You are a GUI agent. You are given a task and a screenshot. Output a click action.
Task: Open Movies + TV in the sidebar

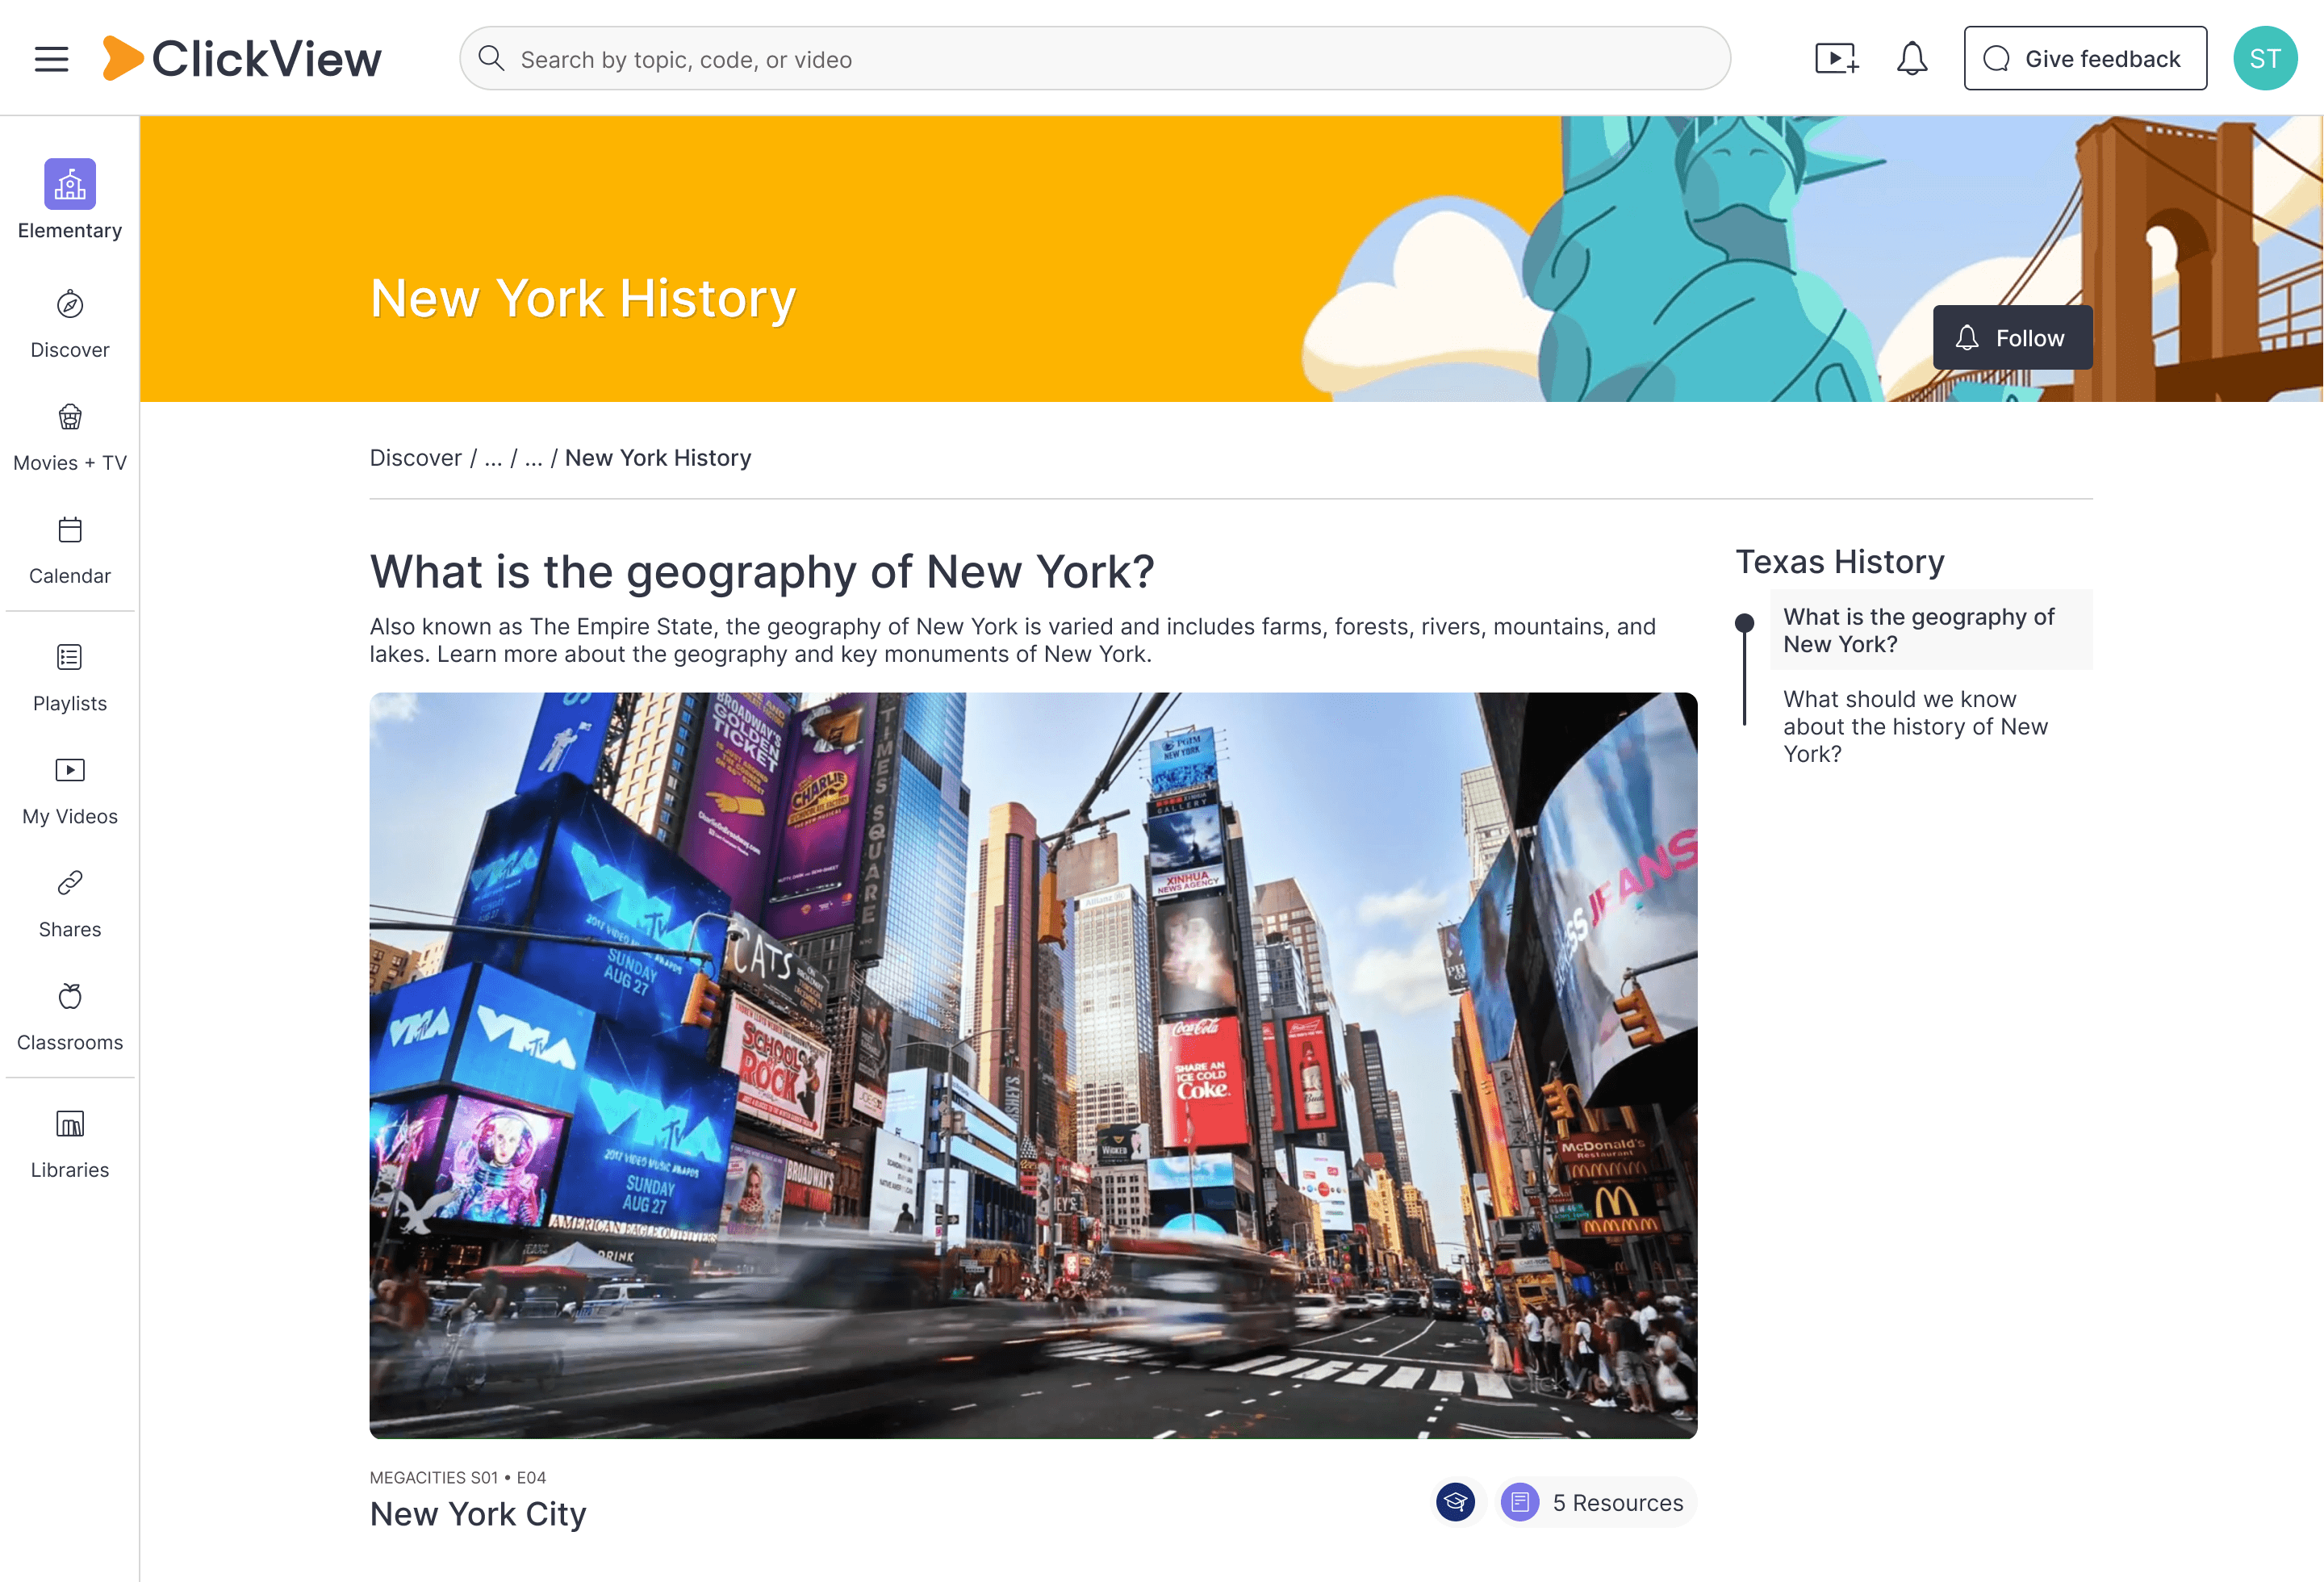pos(70,438)
